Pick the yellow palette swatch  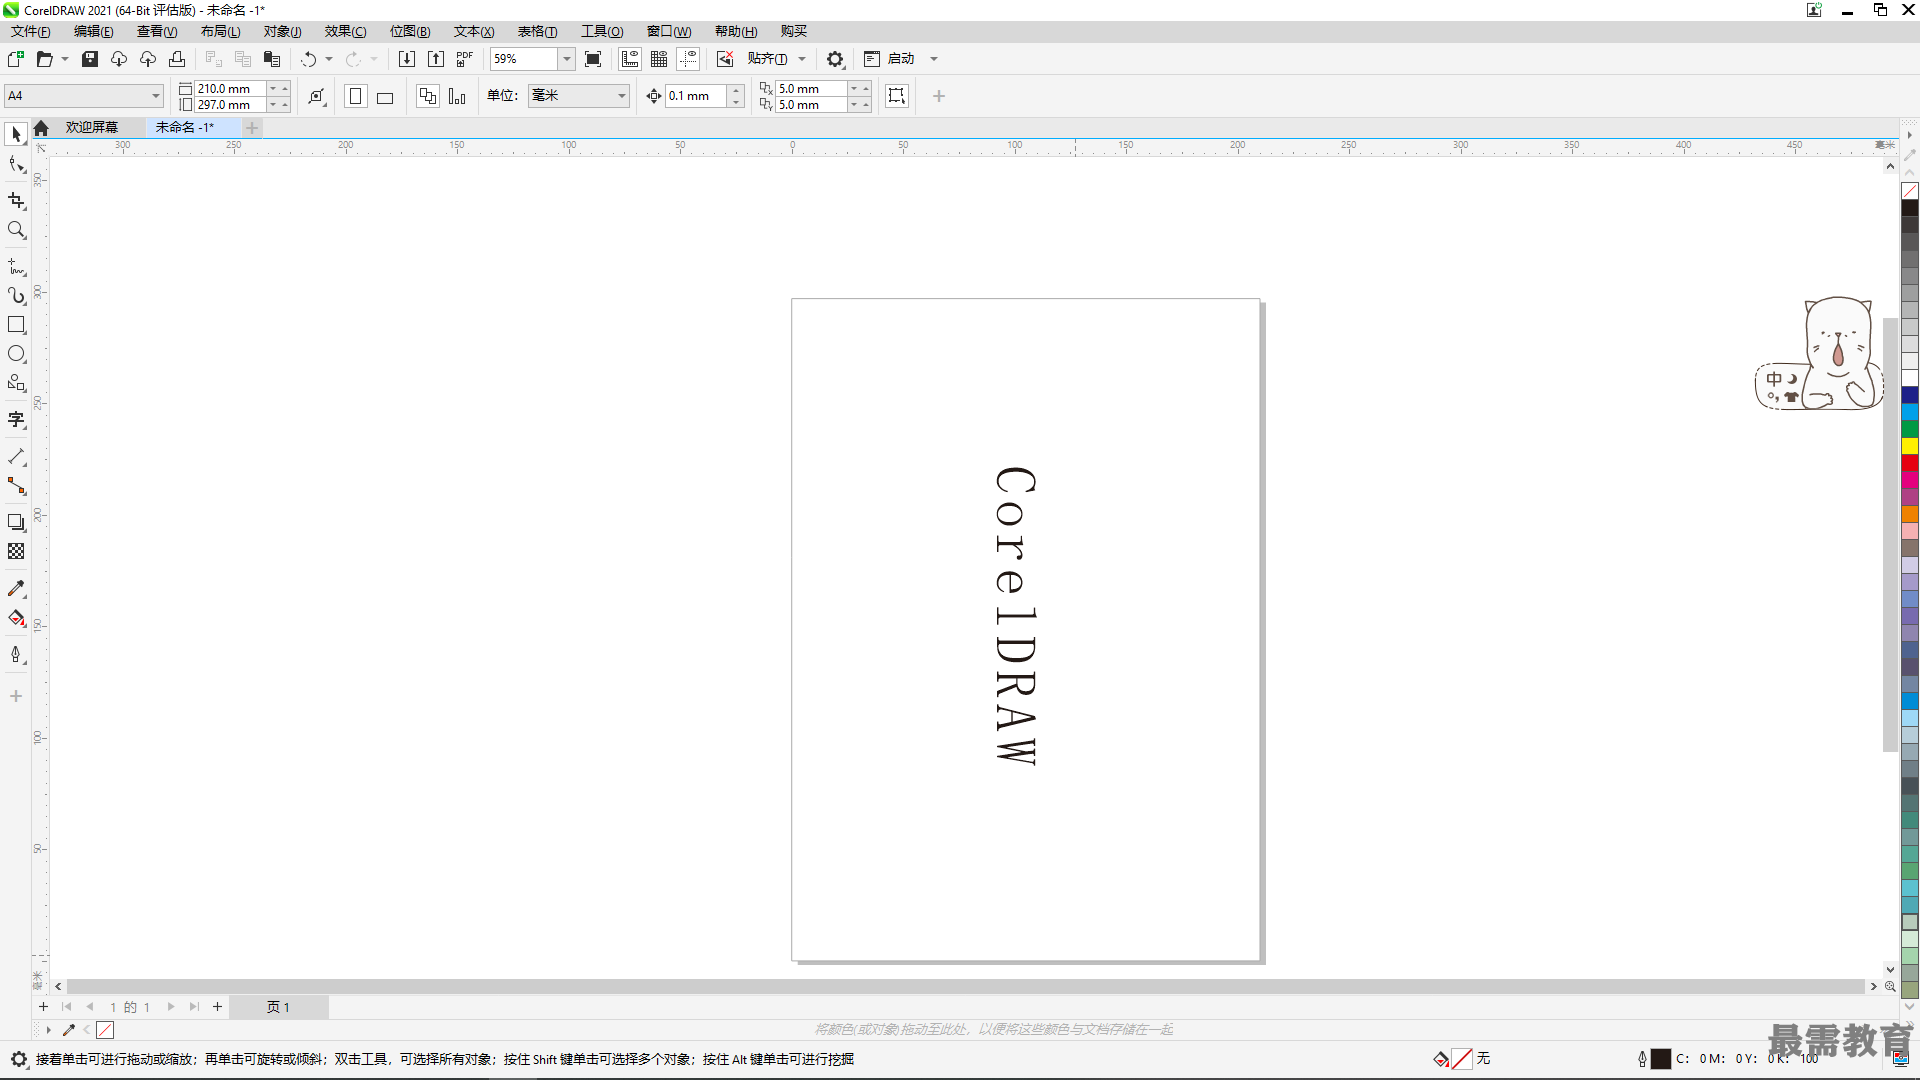[1910, 446]
